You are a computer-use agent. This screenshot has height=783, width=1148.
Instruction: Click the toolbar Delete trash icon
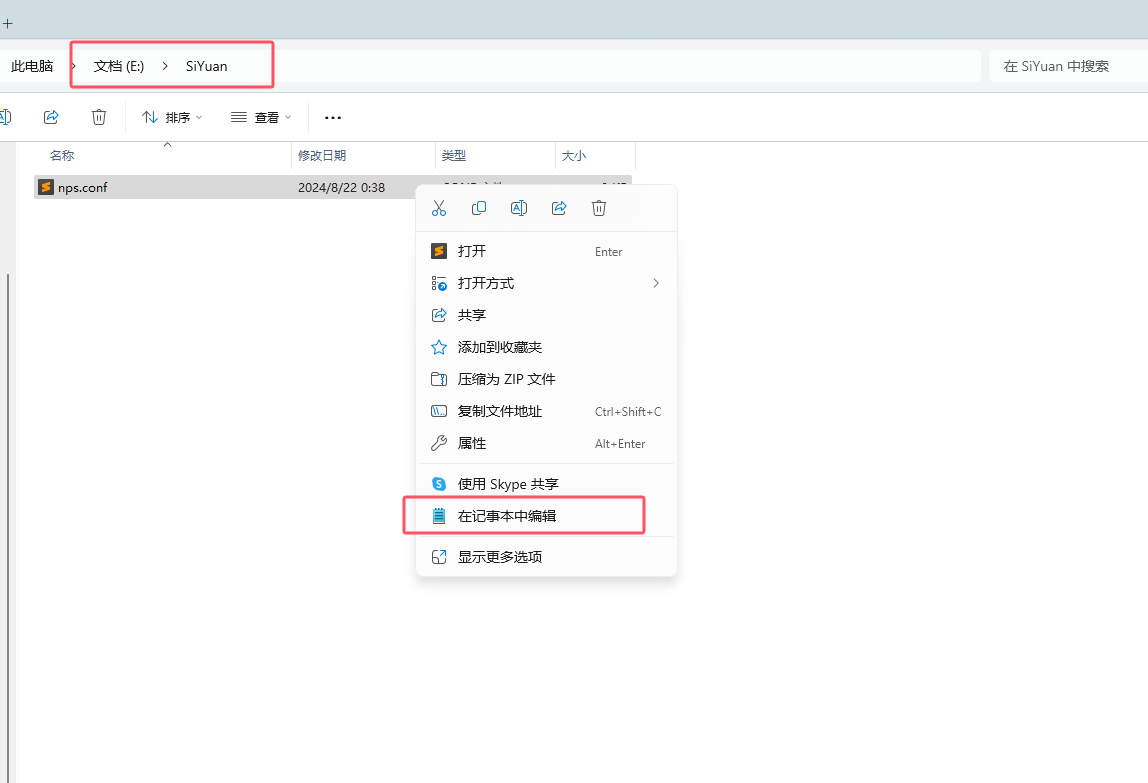pyautogui.click(x=99, y=117)
